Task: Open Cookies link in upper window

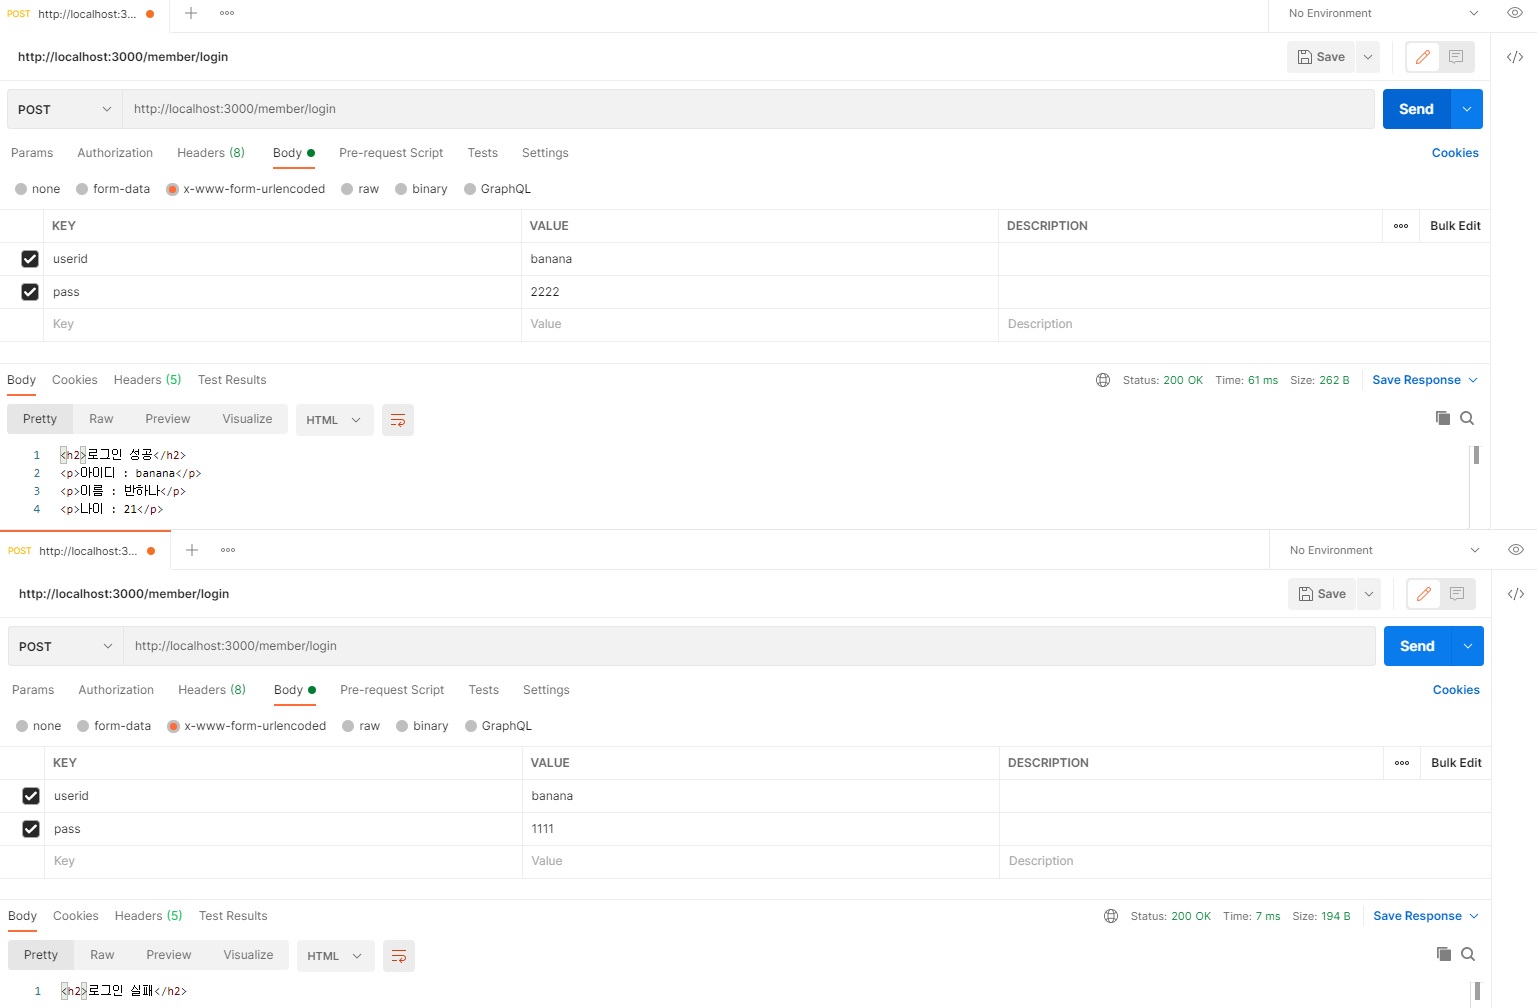Action: (x=1455, y=153)
